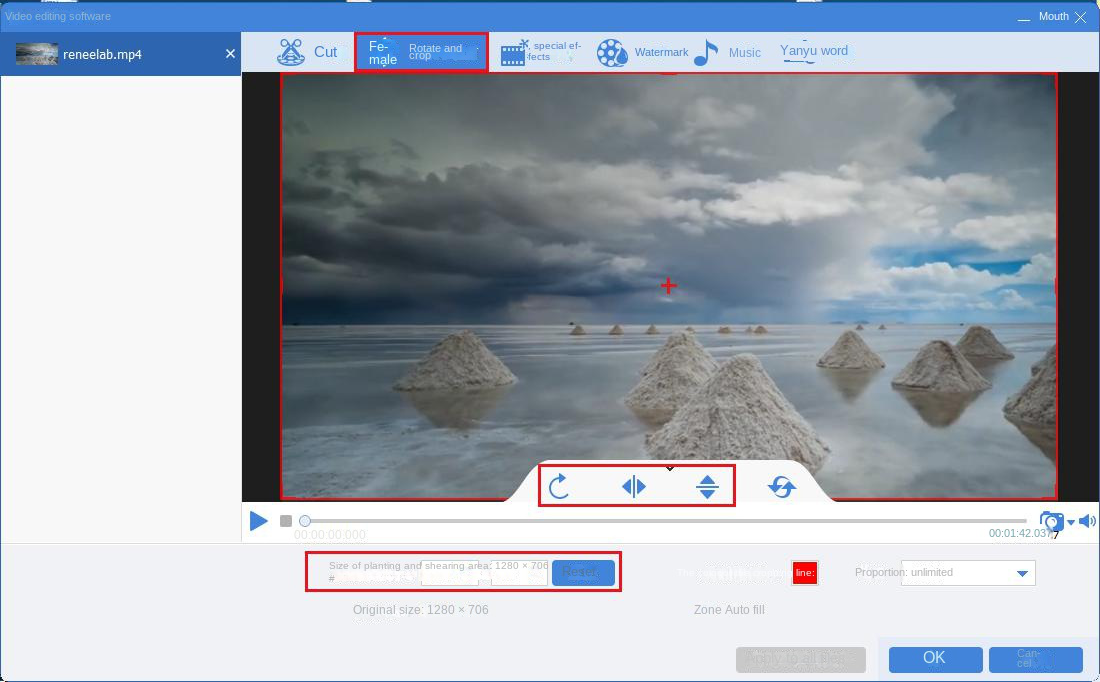Click the vertical flip icon

tap(707, 487)
